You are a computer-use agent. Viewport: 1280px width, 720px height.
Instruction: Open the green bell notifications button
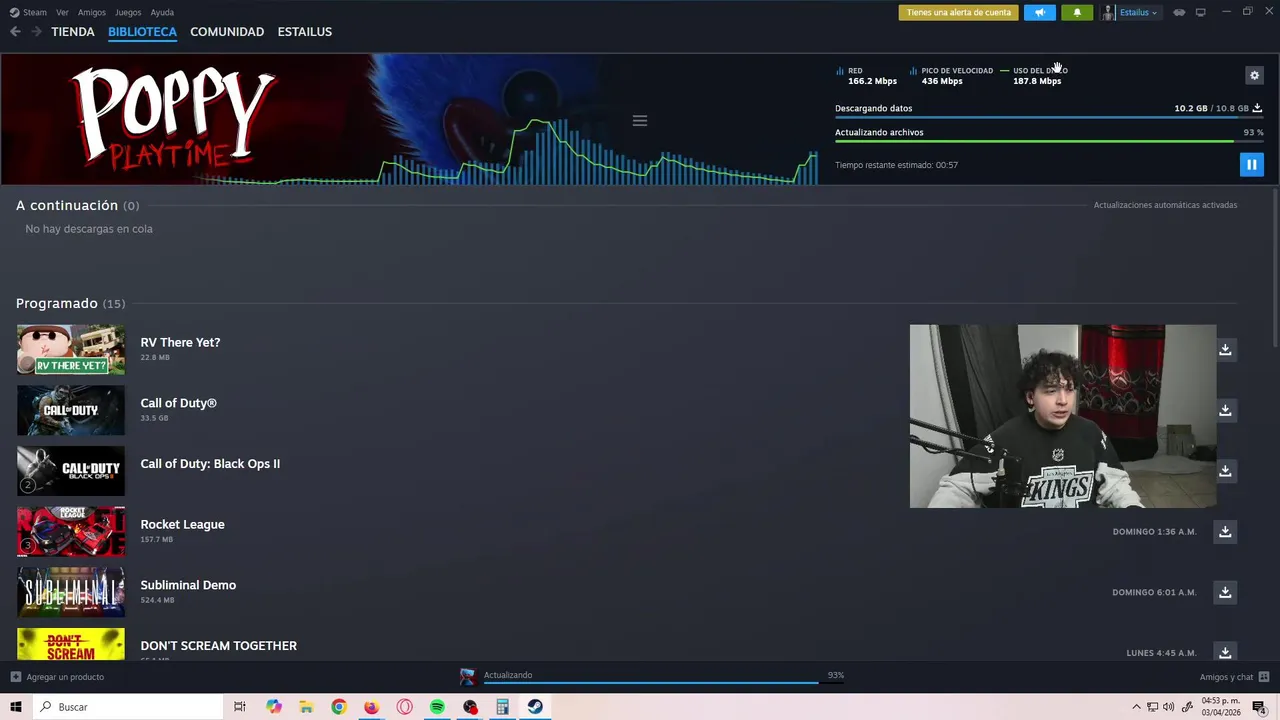point(1077,12)
